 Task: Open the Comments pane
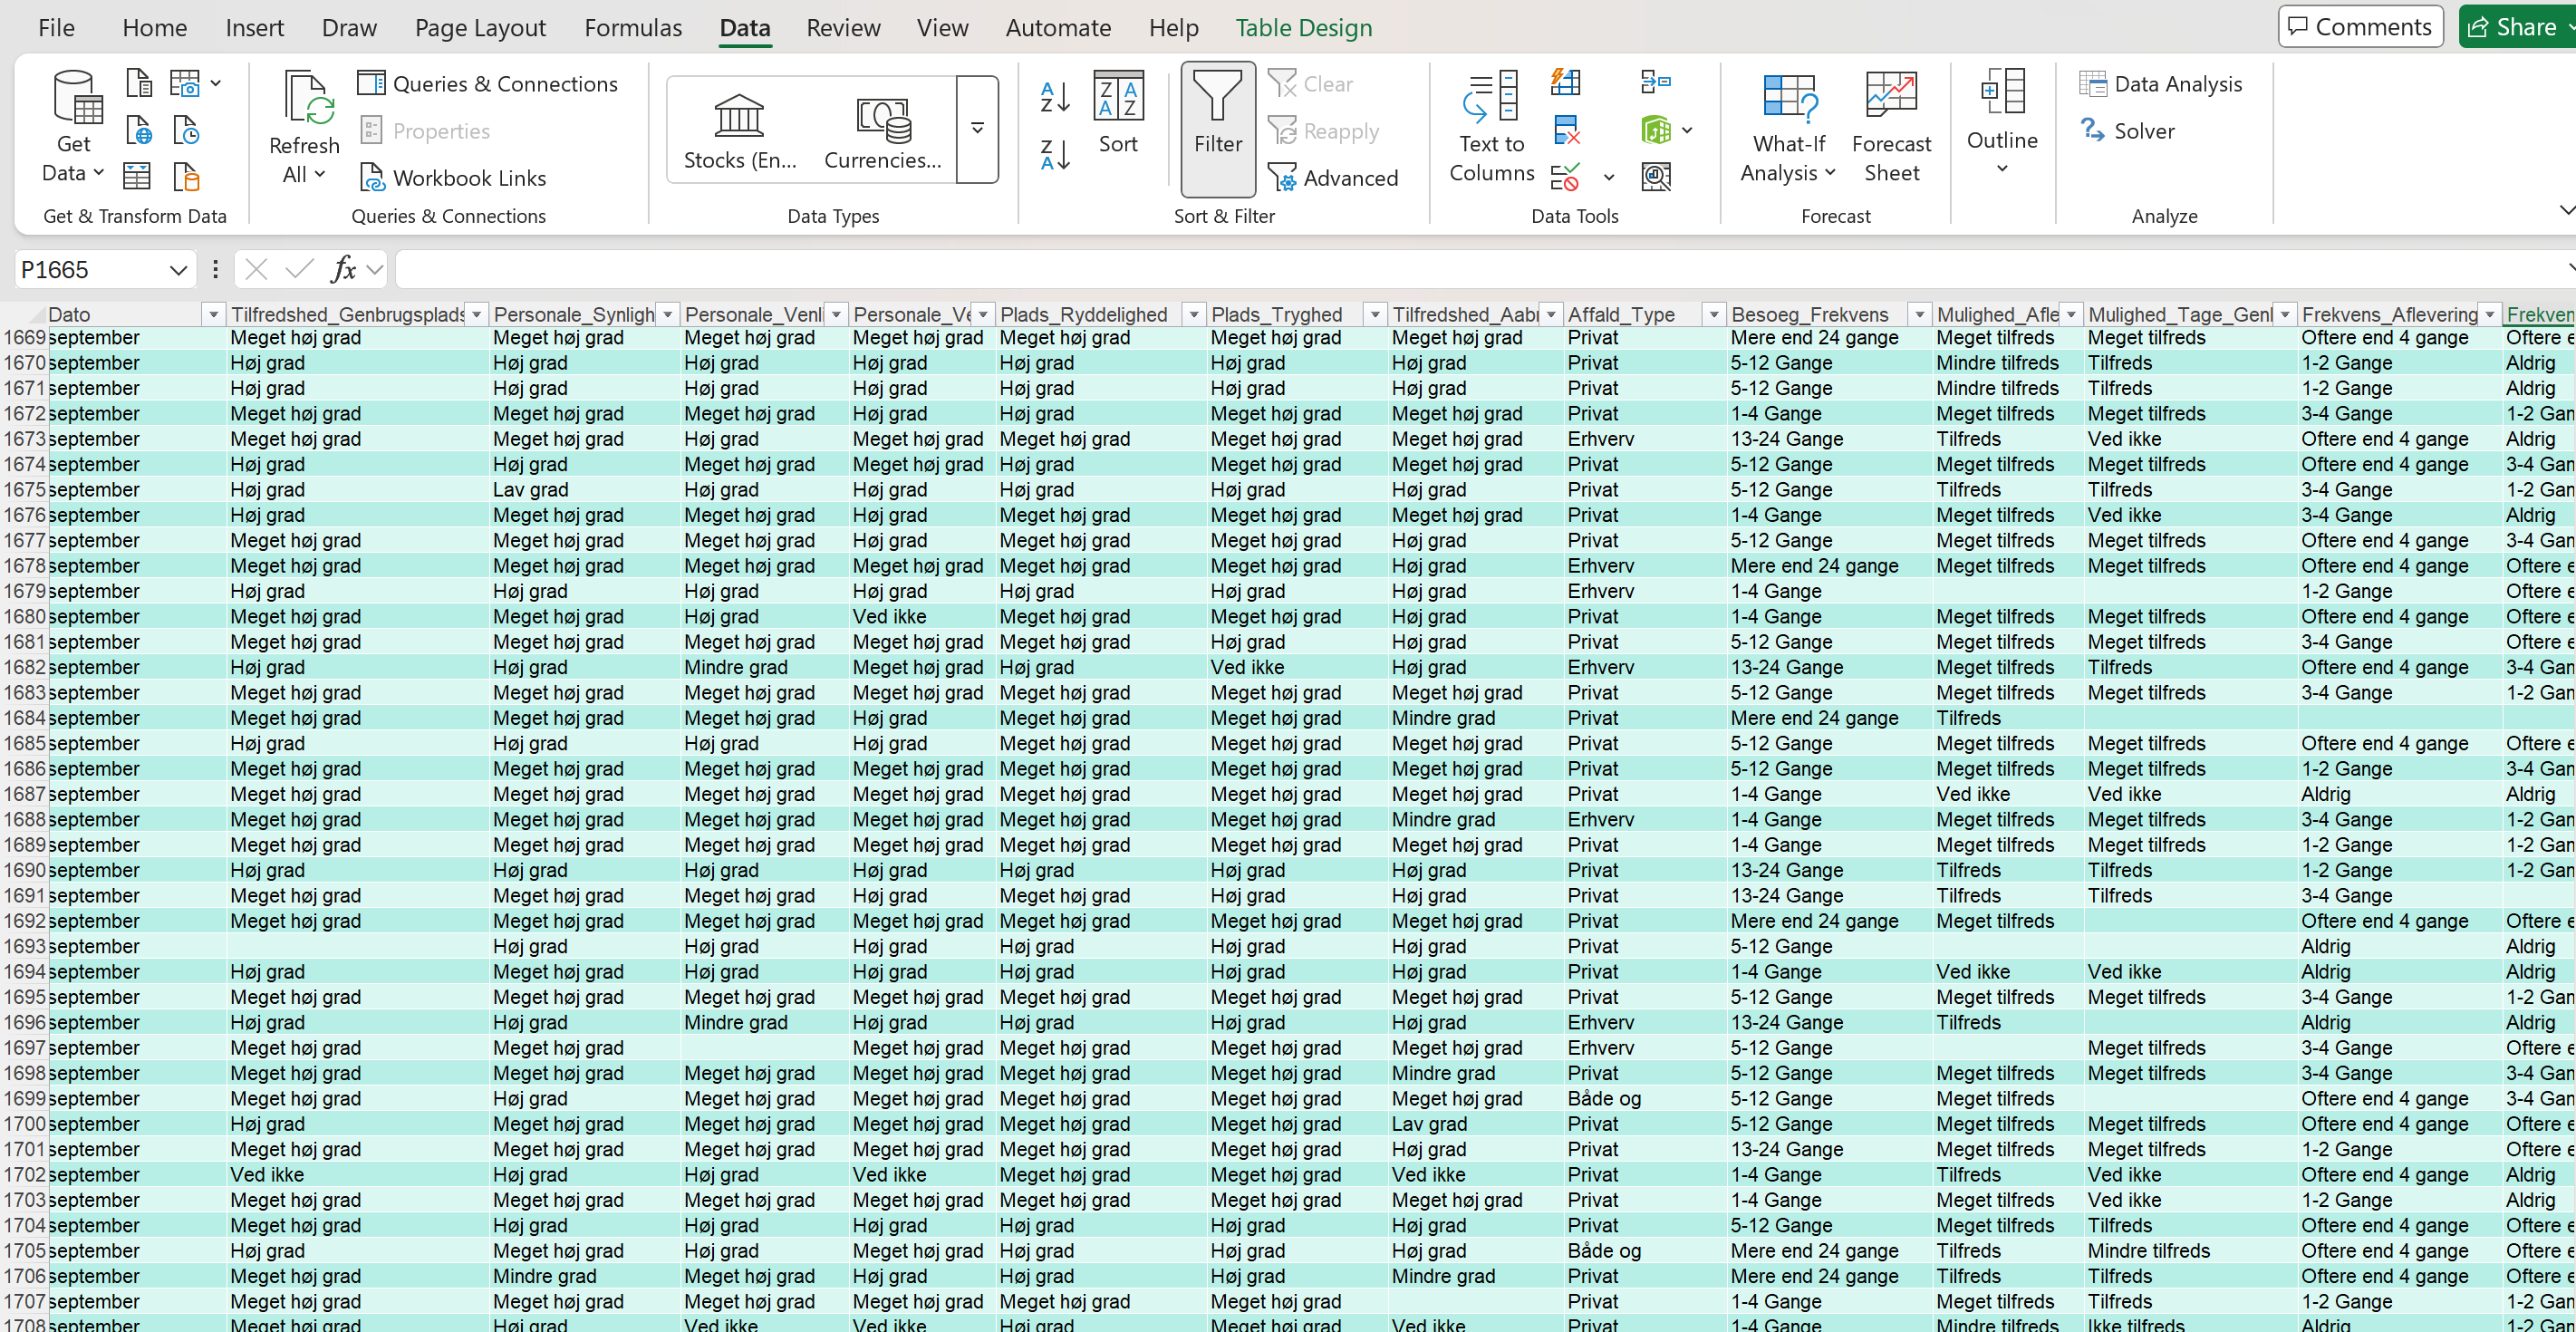[x=2360, y=26]
